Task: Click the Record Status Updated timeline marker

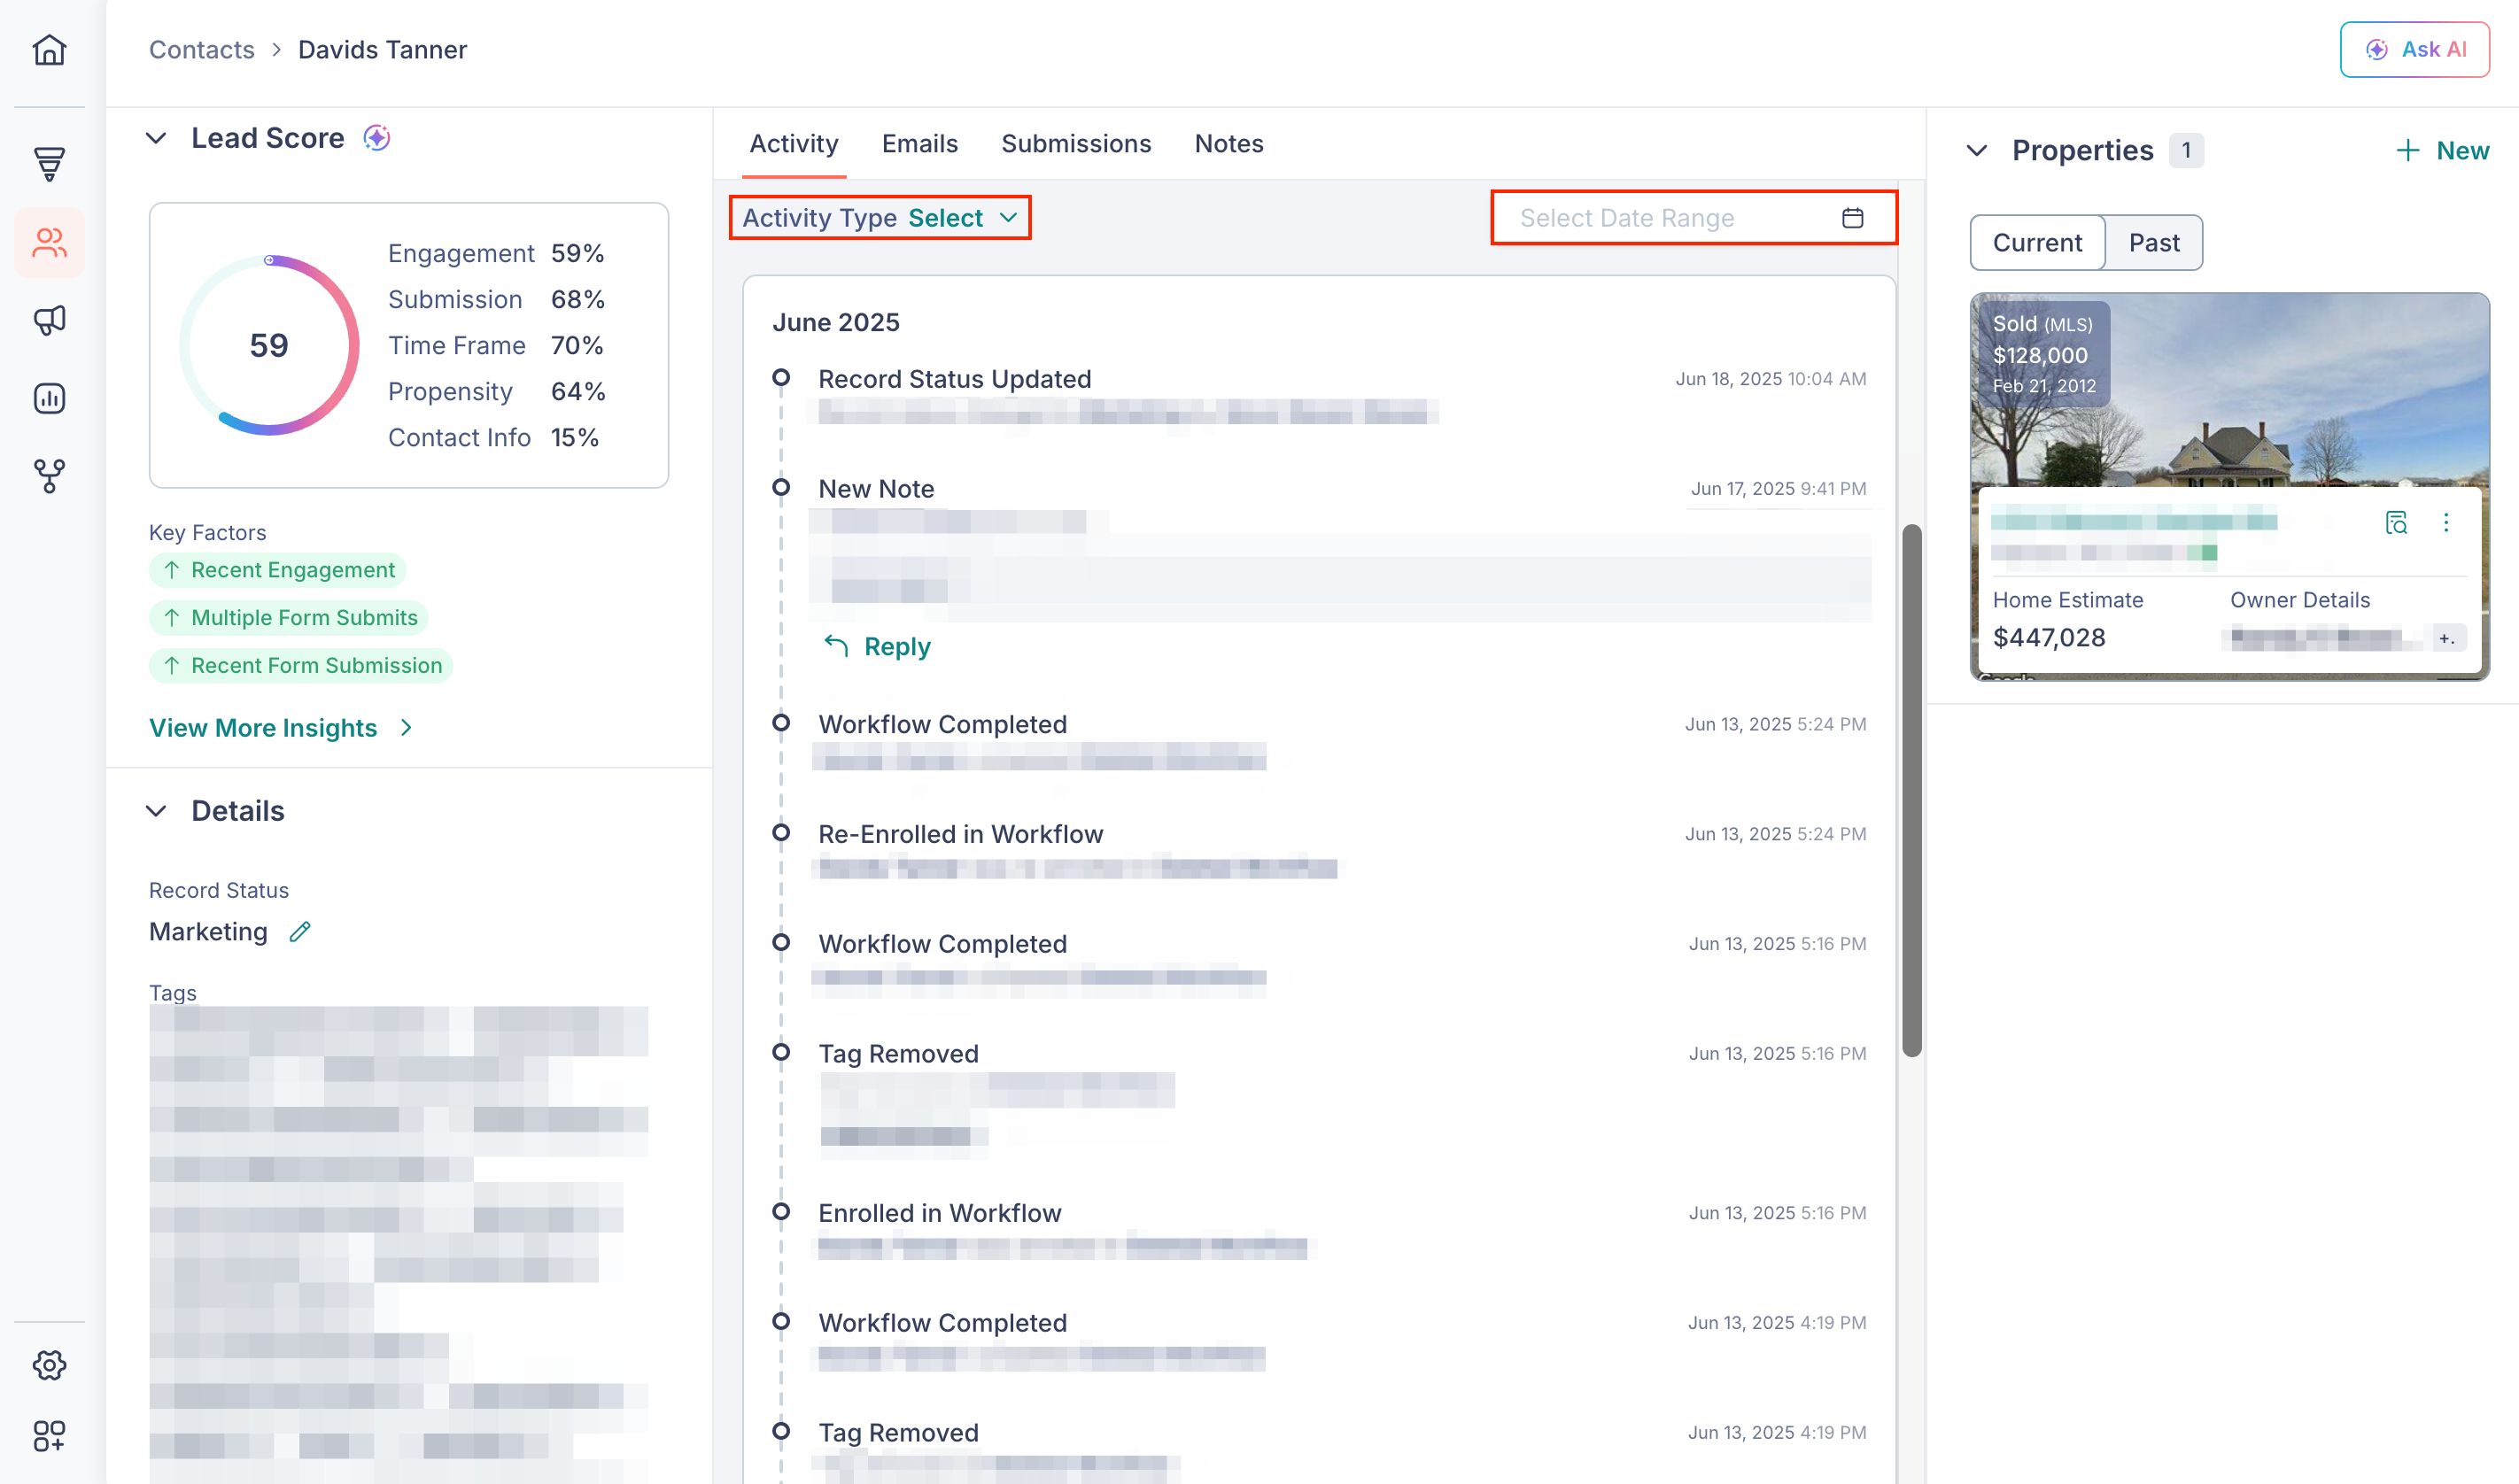Action: (x=781, y=378)
